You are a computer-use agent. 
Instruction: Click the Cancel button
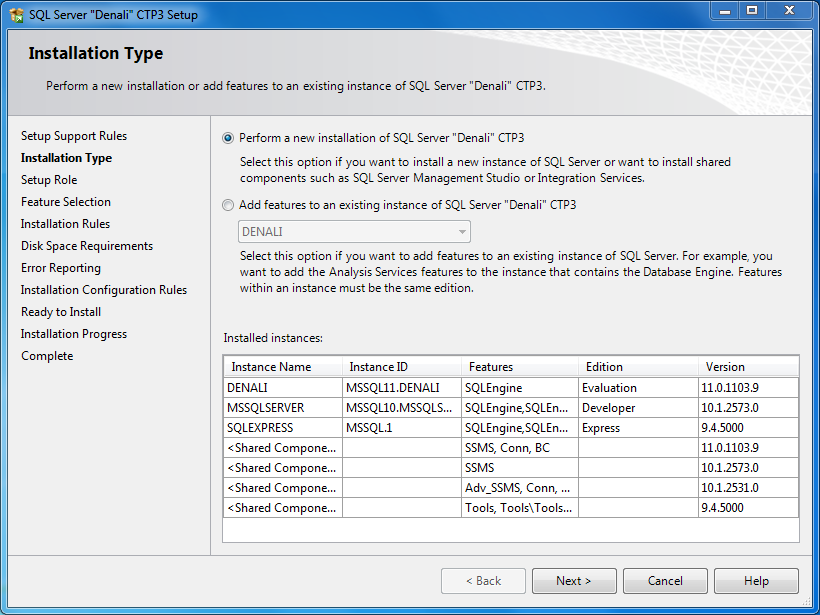665,581
